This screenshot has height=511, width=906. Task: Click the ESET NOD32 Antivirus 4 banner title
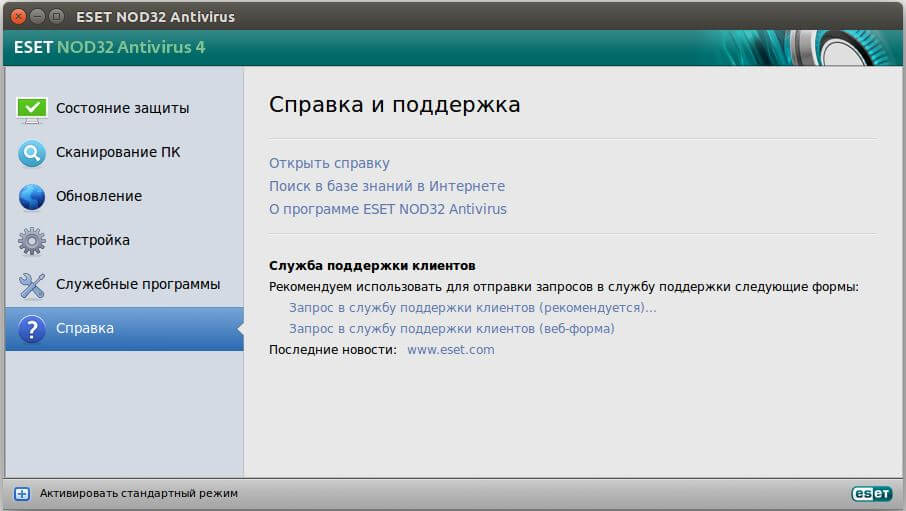pyautogui.click(x=110, y=47)
